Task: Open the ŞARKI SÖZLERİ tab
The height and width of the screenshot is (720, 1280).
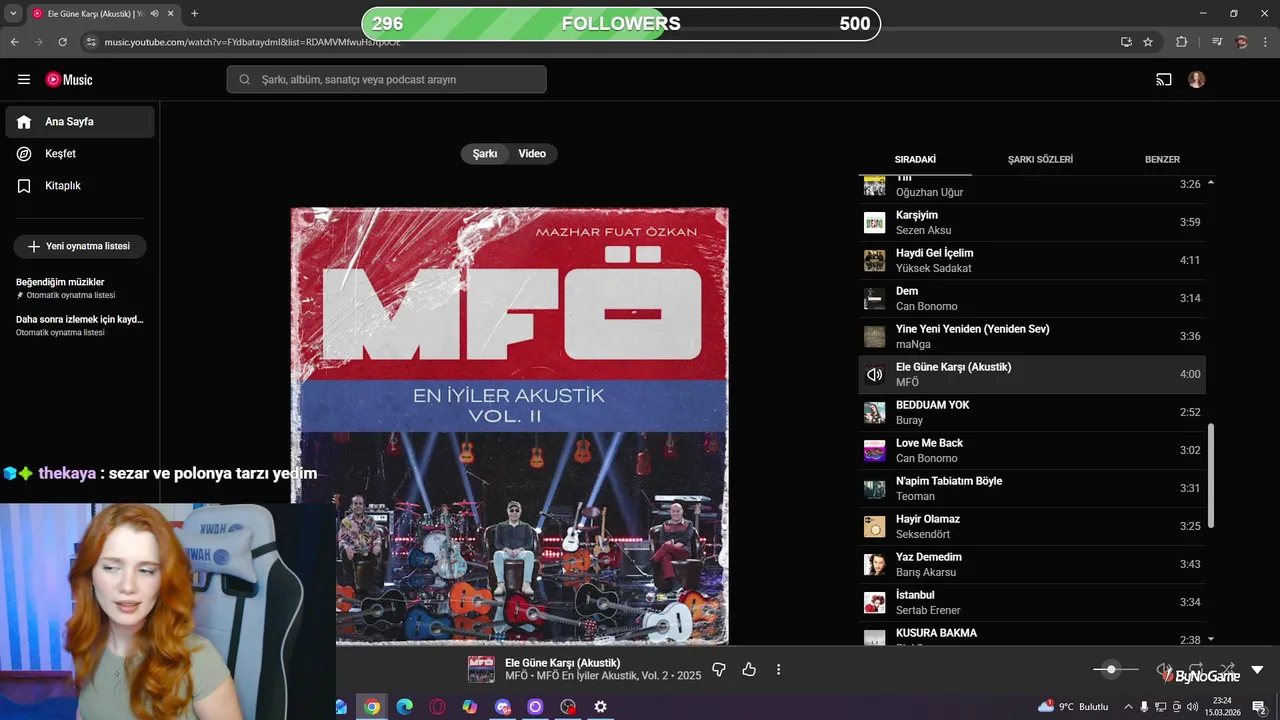Action: [1040, 160]
